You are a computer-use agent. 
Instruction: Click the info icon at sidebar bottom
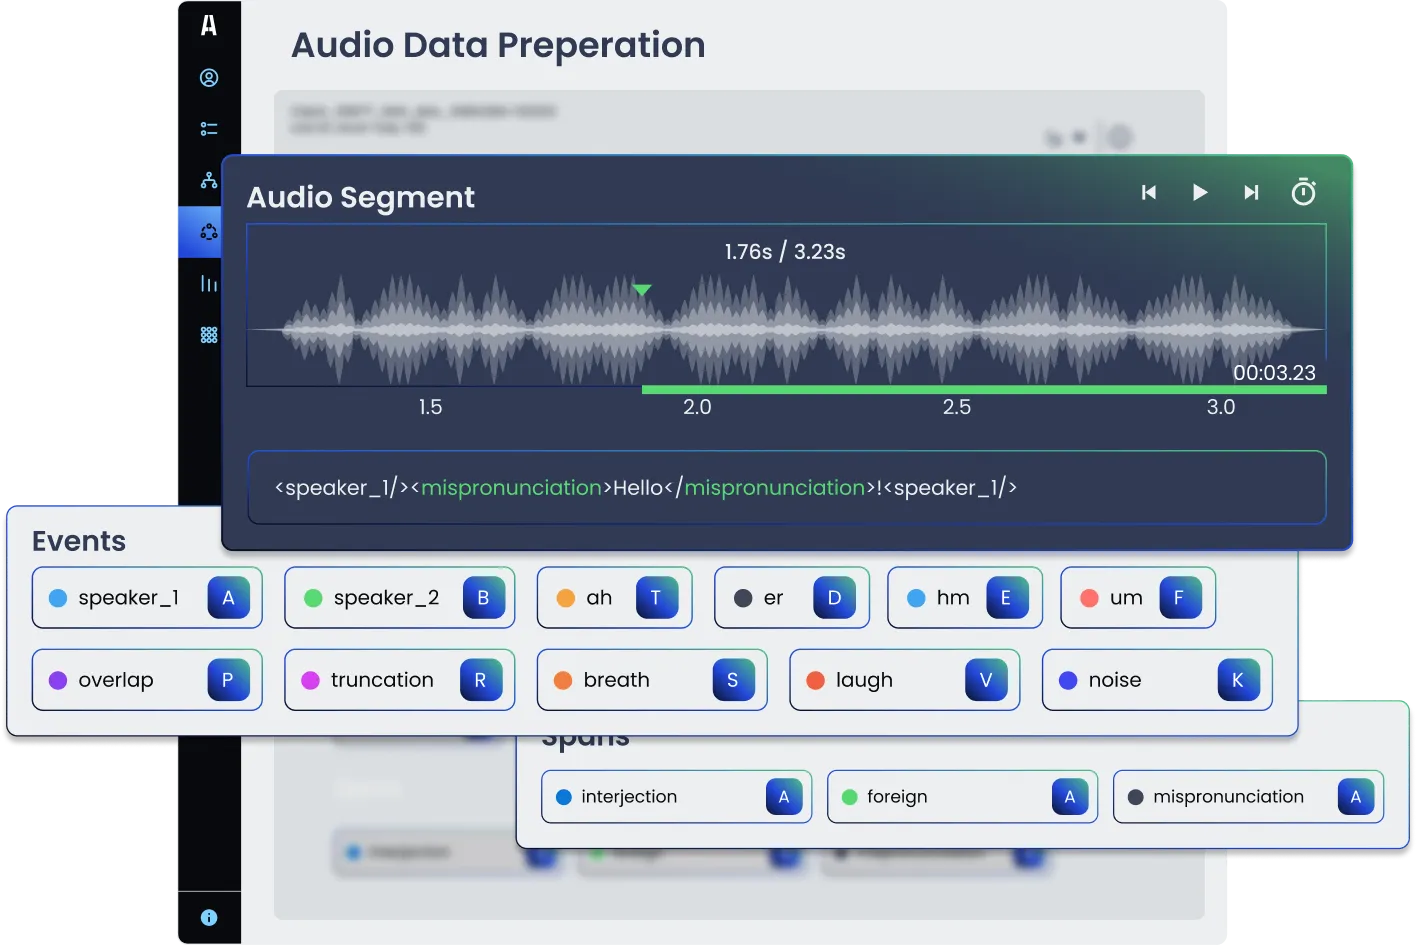click(x=208, y=917)
